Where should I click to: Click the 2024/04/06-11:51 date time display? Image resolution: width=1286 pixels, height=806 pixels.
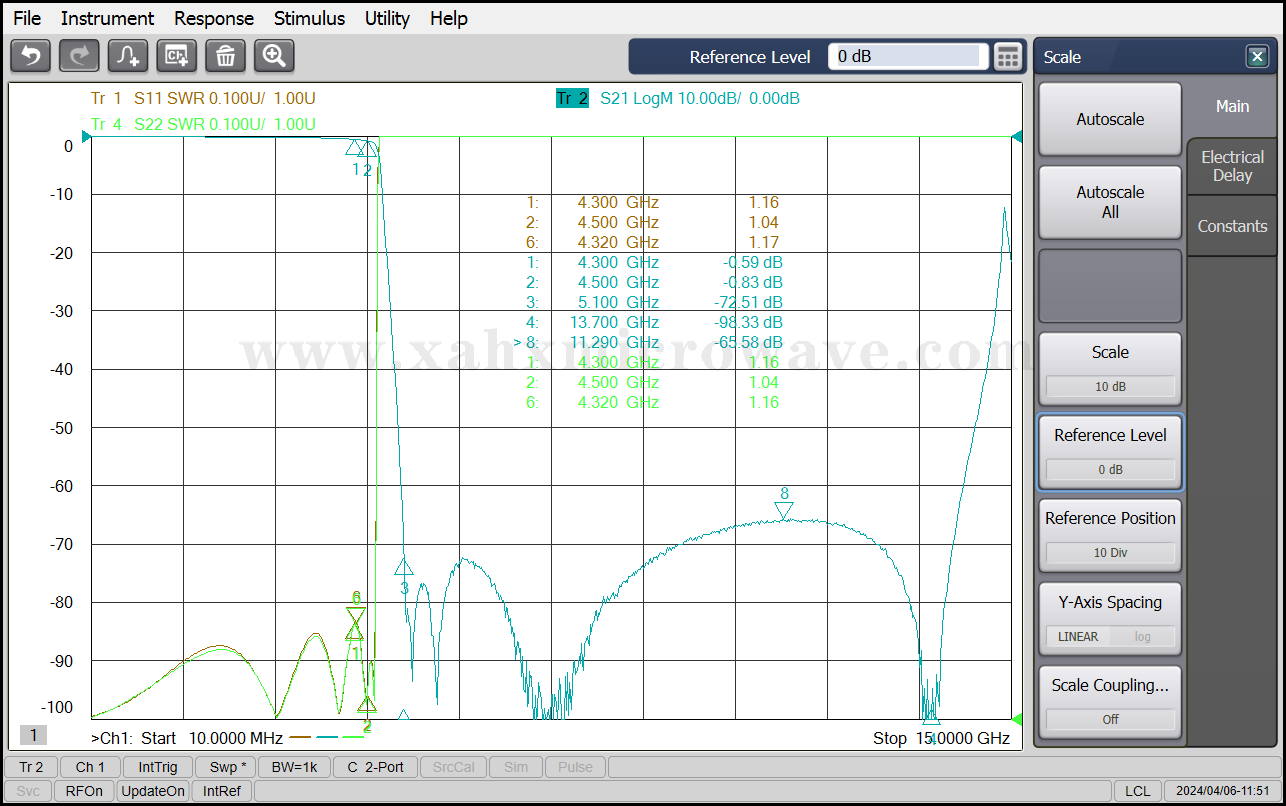click(x=1222, y=791)
